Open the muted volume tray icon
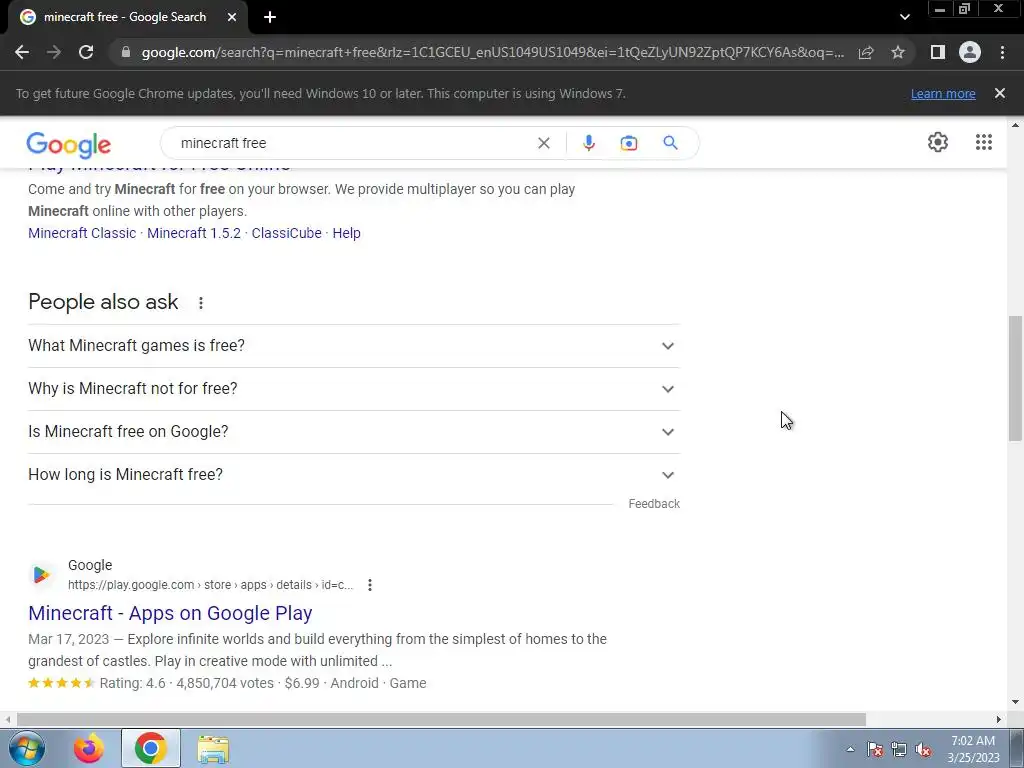1024x768 pixels. pos(923,749)
